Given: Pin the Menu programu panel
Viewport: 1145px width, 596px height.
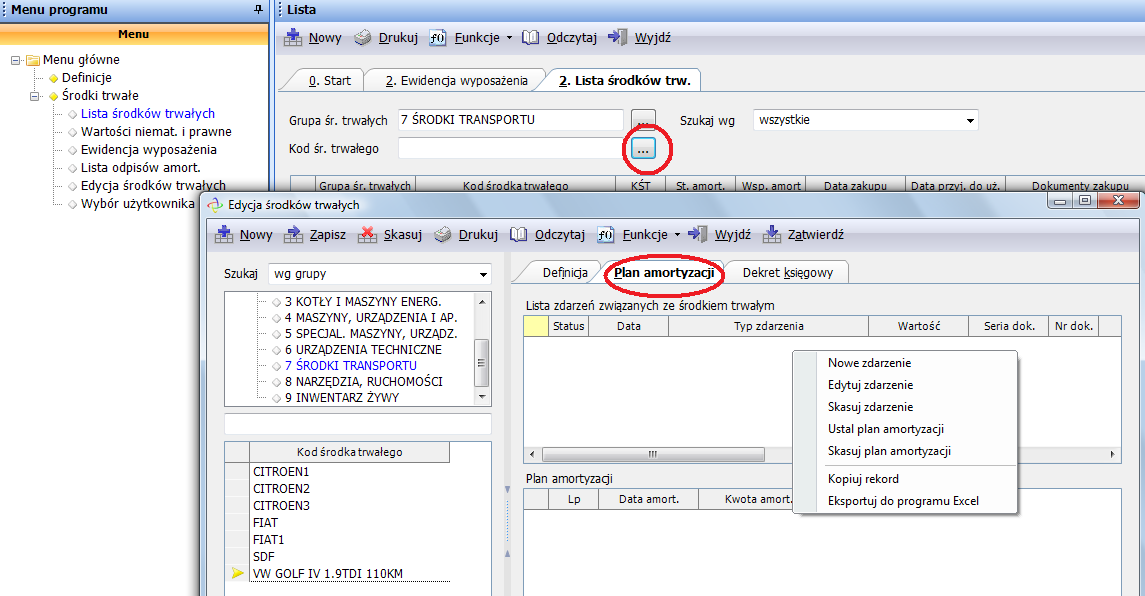Looking at the screenshot, I should coord(259,9).
